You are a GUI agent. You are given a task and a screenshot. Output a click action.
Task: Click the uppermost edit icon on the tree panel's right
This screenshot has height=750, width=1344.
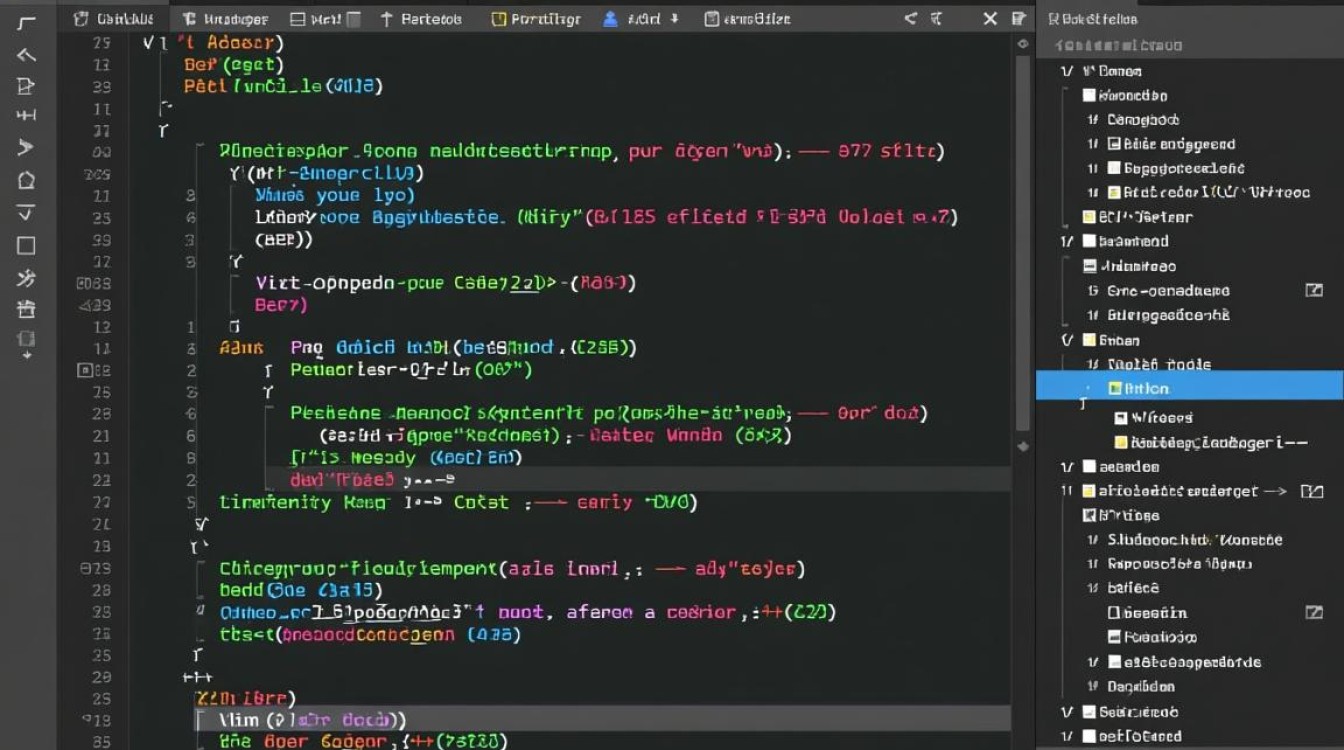1314,290
